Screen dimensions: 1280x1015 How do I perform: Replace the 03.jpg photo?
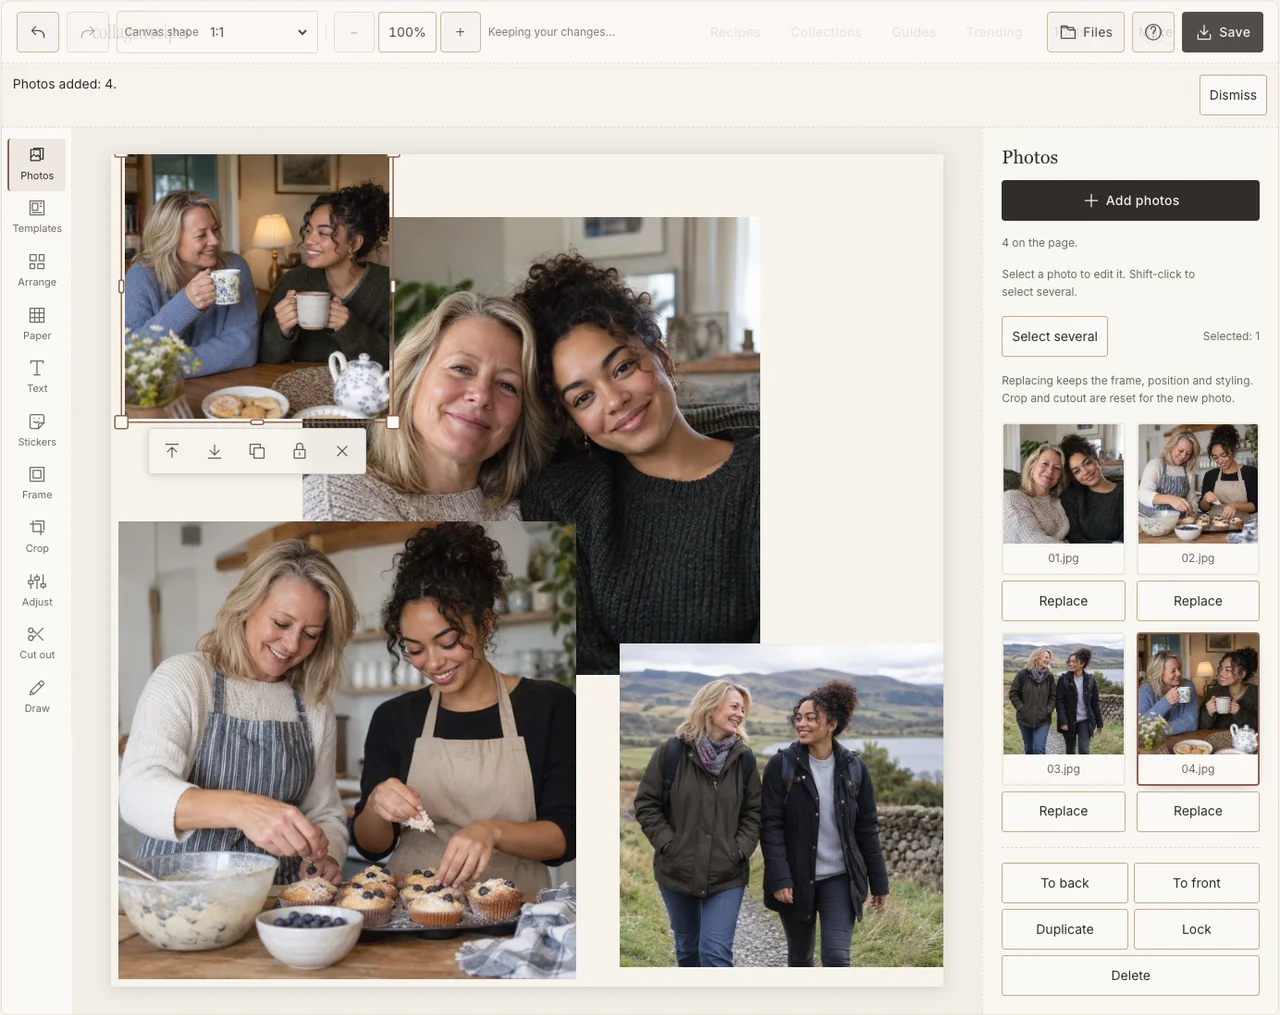click(1063, 811)
